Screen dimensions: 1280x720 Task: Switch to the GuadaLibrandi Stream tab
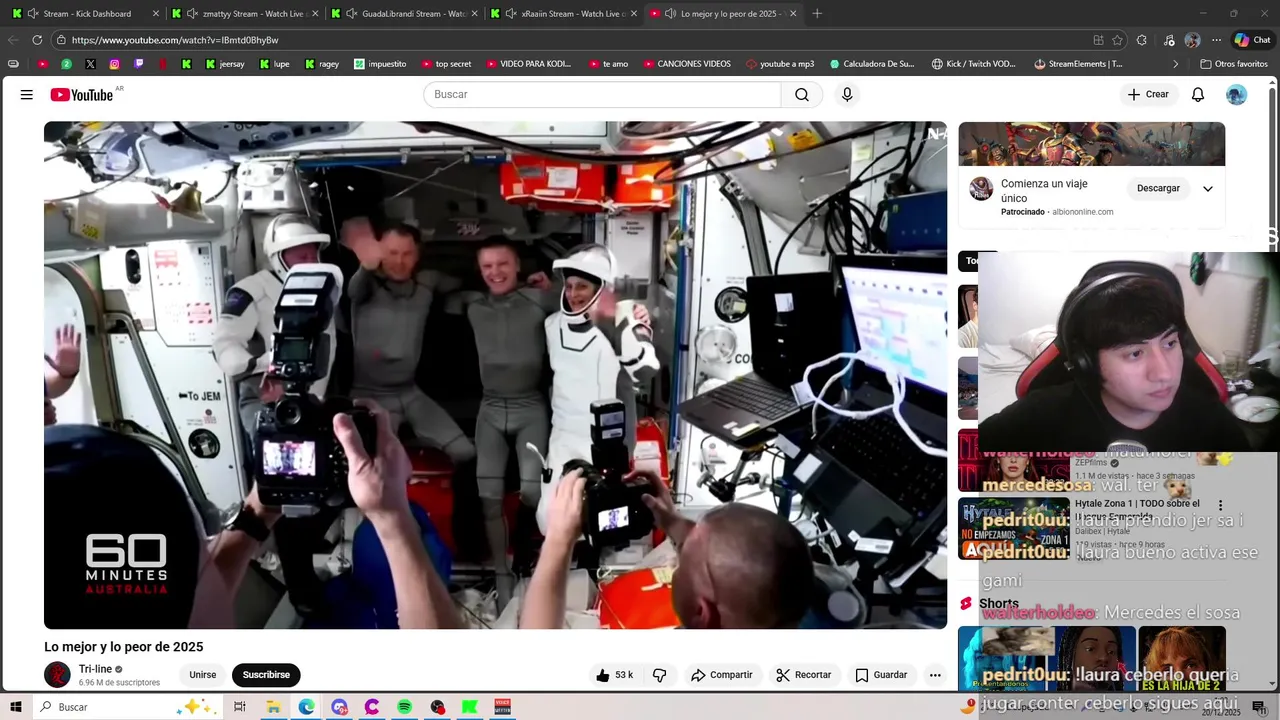404,14
